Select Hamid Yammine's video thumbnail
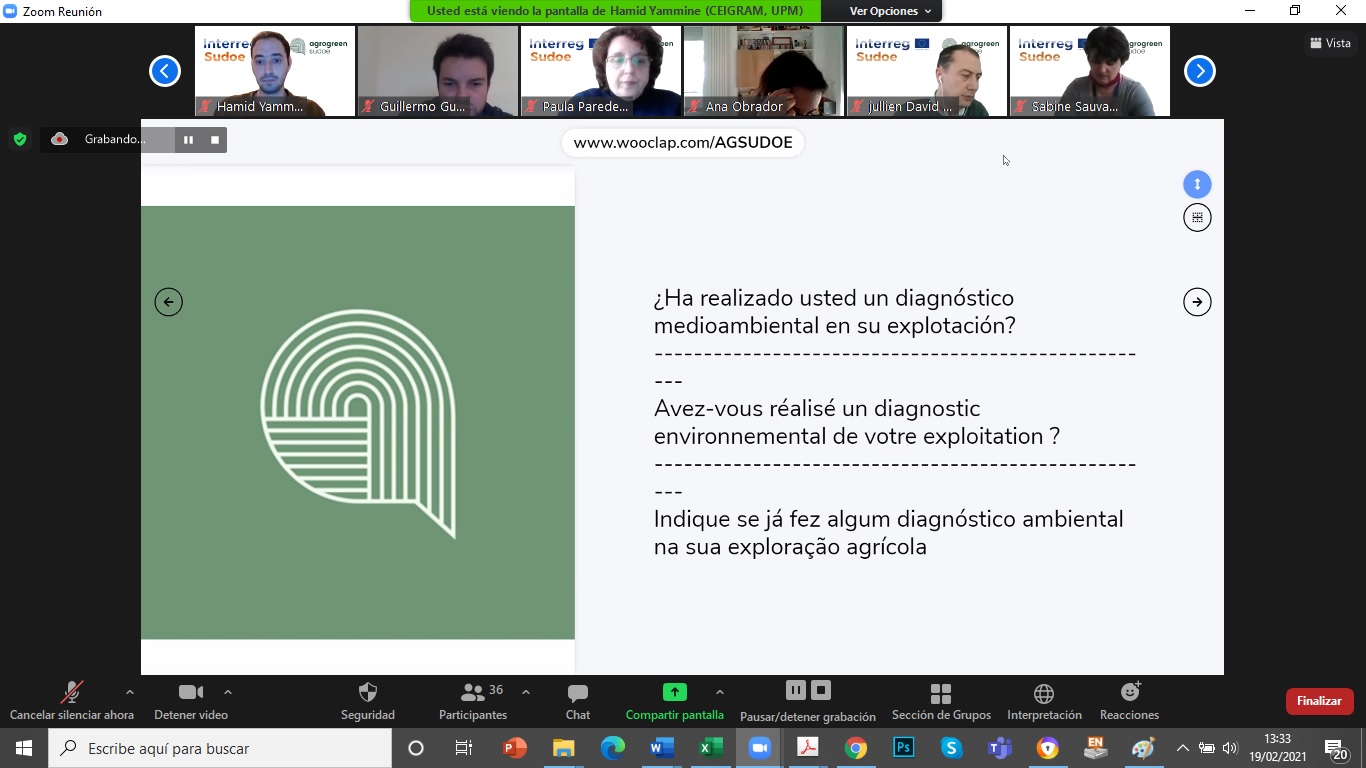The image size is (1366, 768). (x=274, y=71)
